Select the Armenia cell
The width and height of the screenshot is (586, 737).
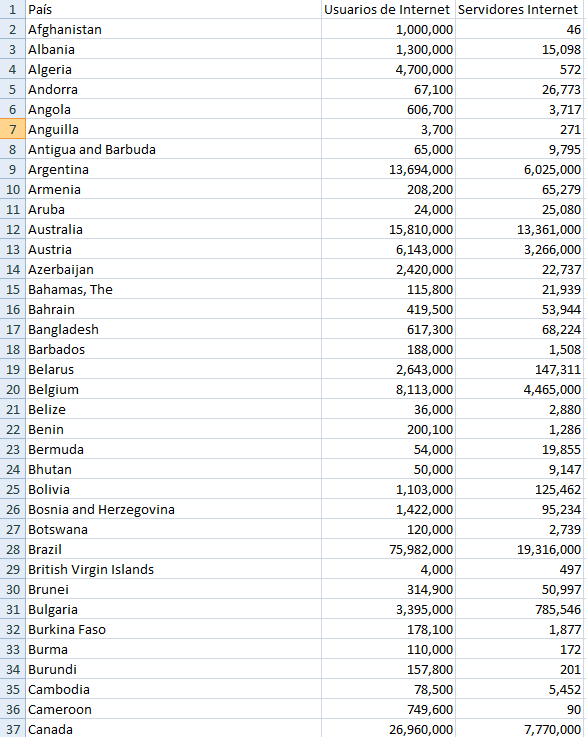tap(173, 189)
